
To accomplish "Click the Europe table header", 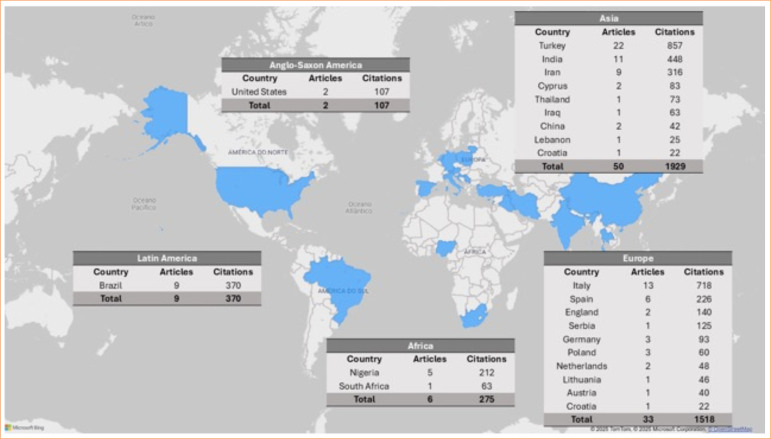I will point(638,258).
